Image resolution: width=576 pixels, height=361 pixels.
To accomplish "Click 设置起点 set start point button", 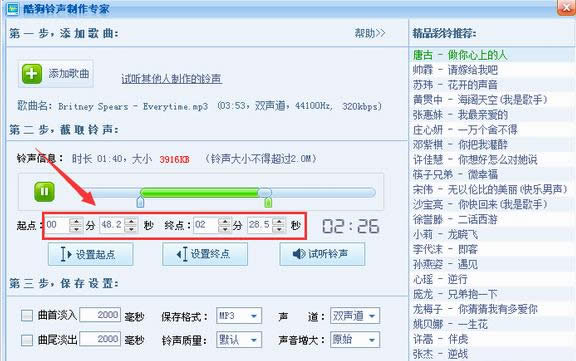I will click(x=90, y=254).
